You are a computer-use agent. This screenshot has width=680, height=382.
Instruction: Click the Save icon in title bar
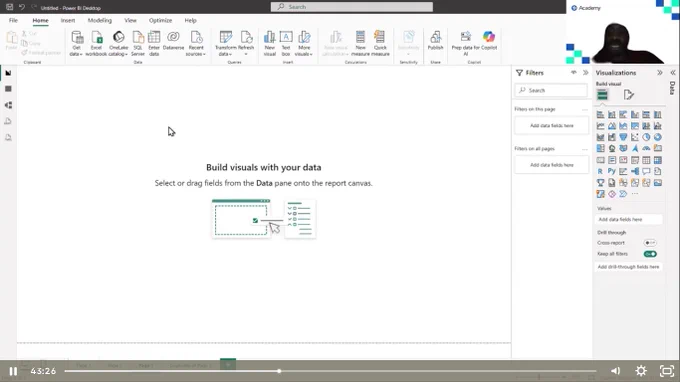(x=10, y=7)
